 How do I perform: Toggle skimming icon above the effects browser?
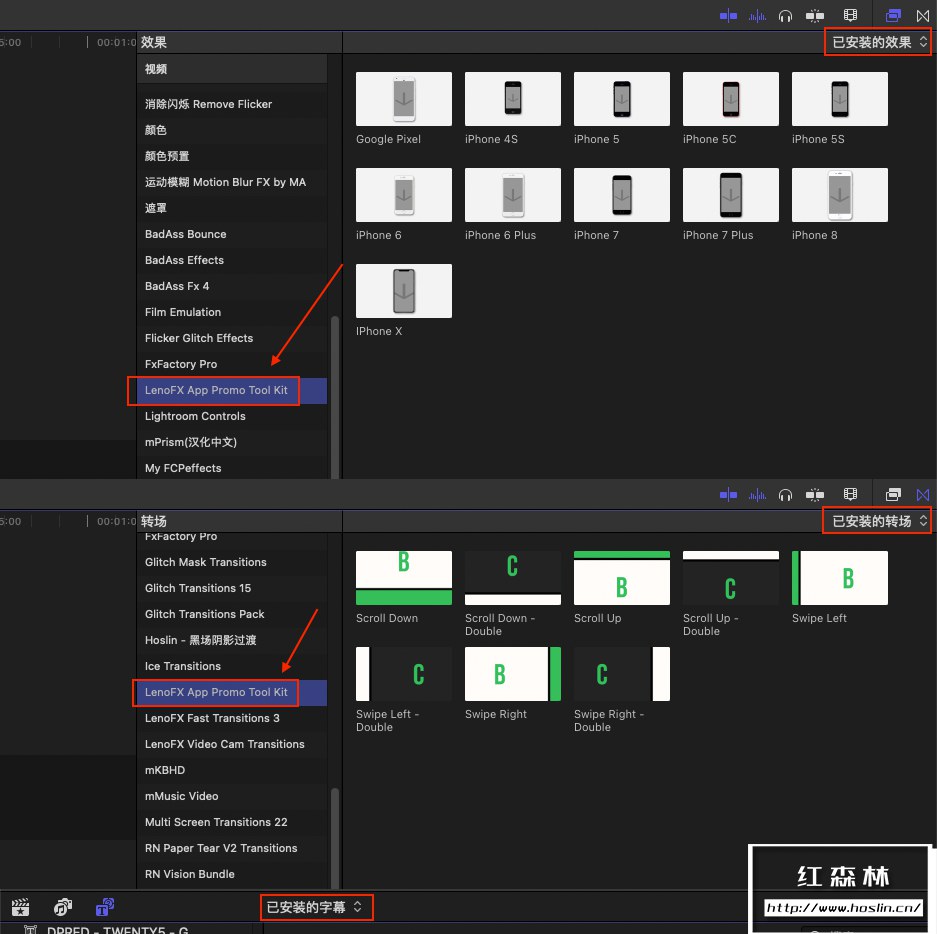tap(728, 16)
